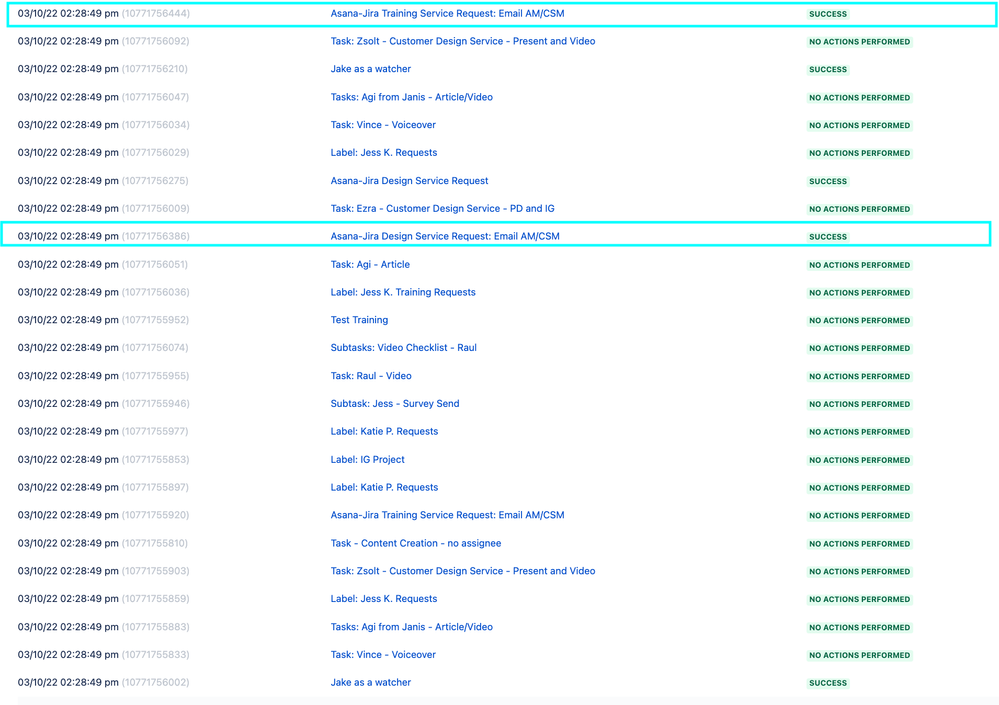Click NO ACTIONS PERFORMED badge on Test Training row

click(x=859, y=320)
